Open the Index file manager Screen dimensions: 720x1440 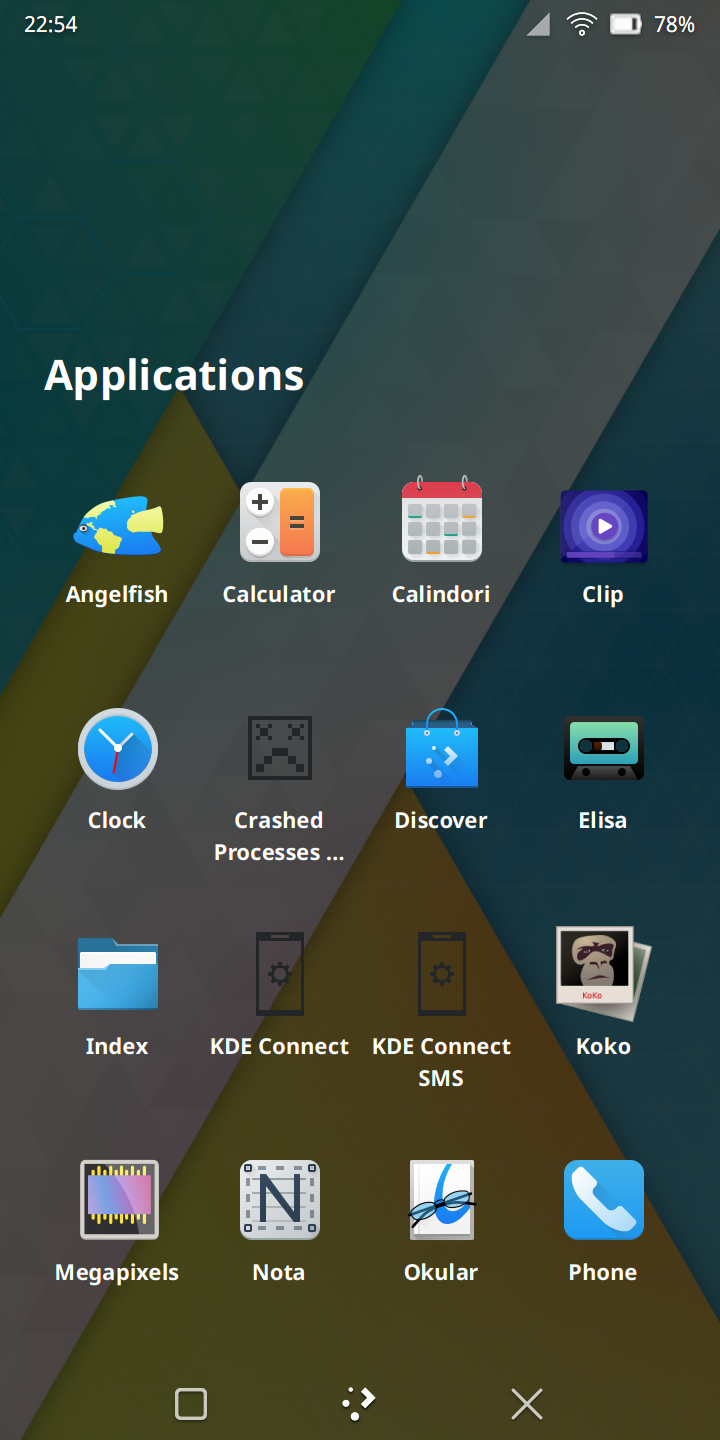click(118, 973)
